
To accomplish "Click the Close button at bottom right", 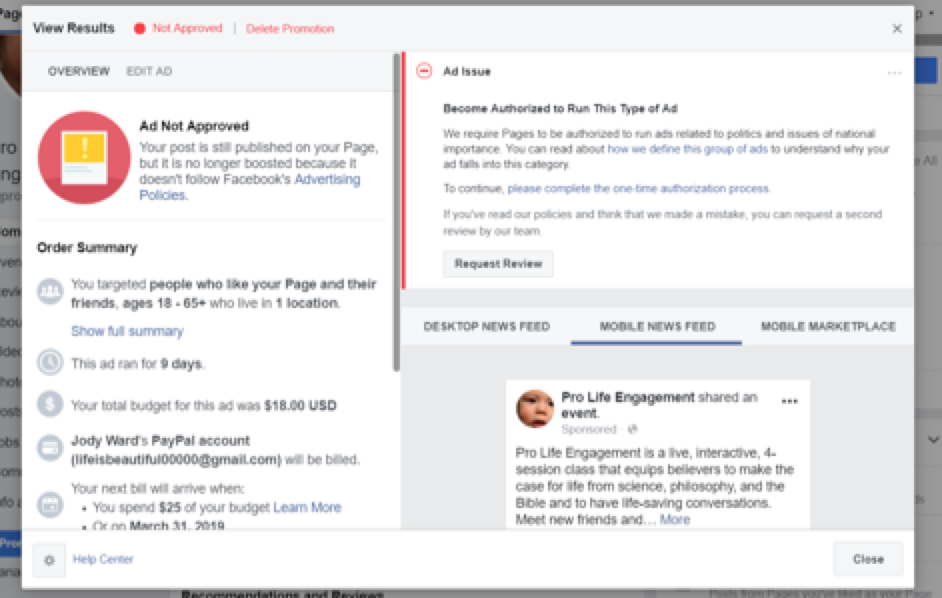I will tap(868, 560).
